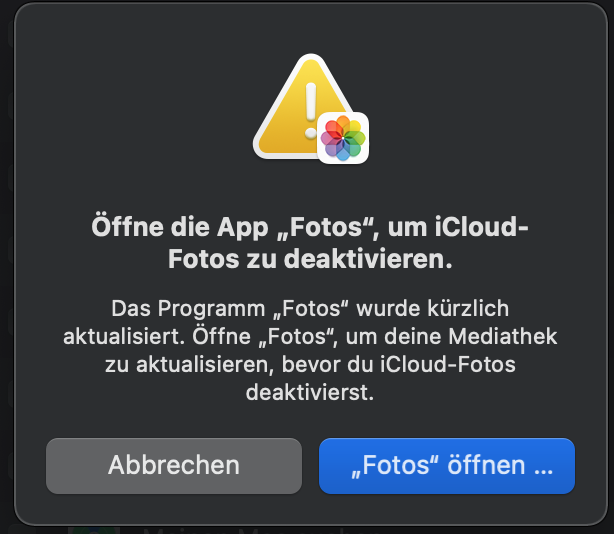This screenshot has width=614, height=534.
Task: Click the description text starting „Das Programm“
Action: (308, 349)
